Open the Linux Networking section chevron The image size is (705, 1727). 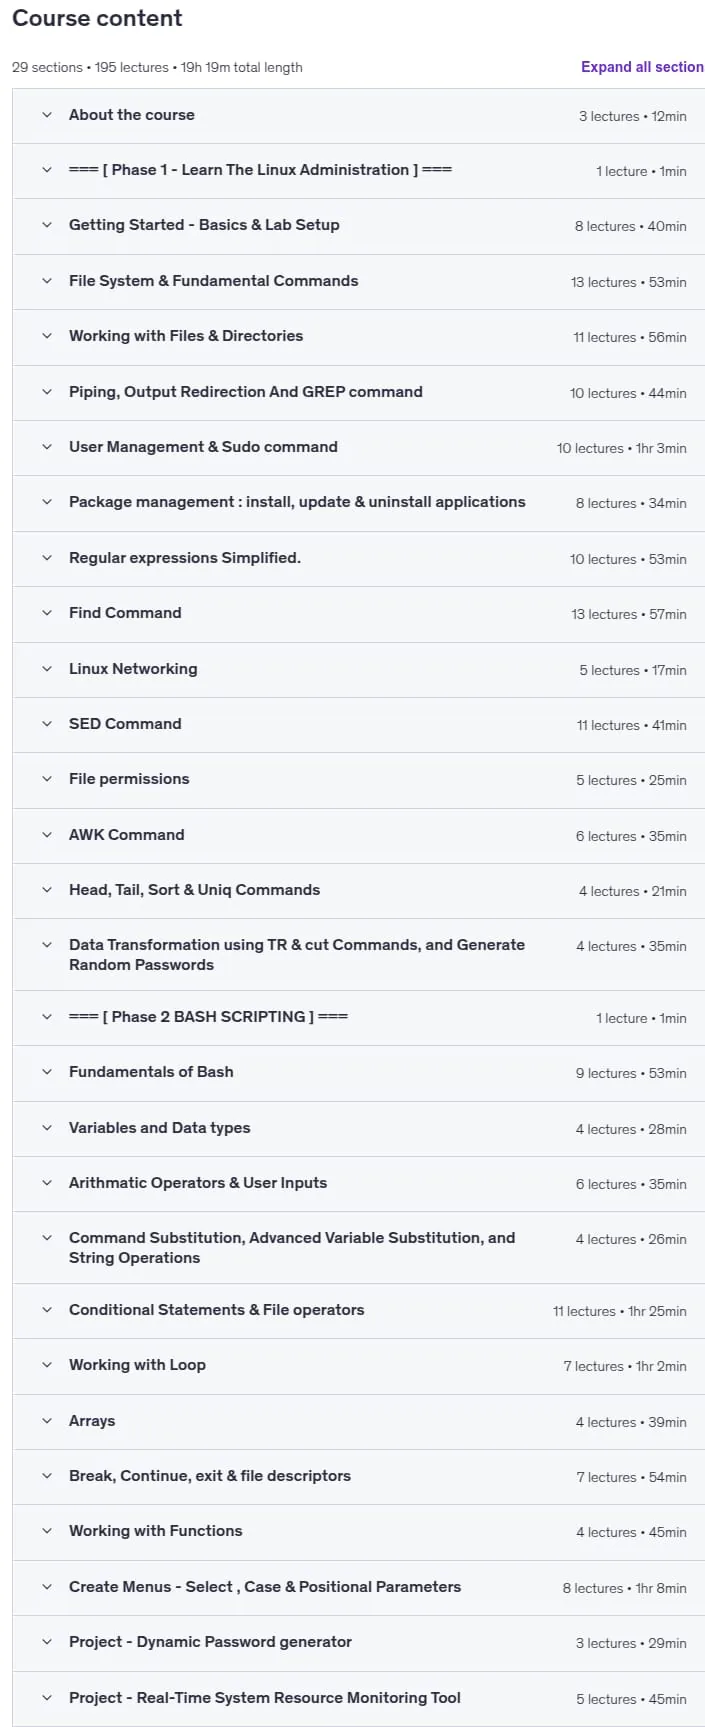click(x=46, y=669)
